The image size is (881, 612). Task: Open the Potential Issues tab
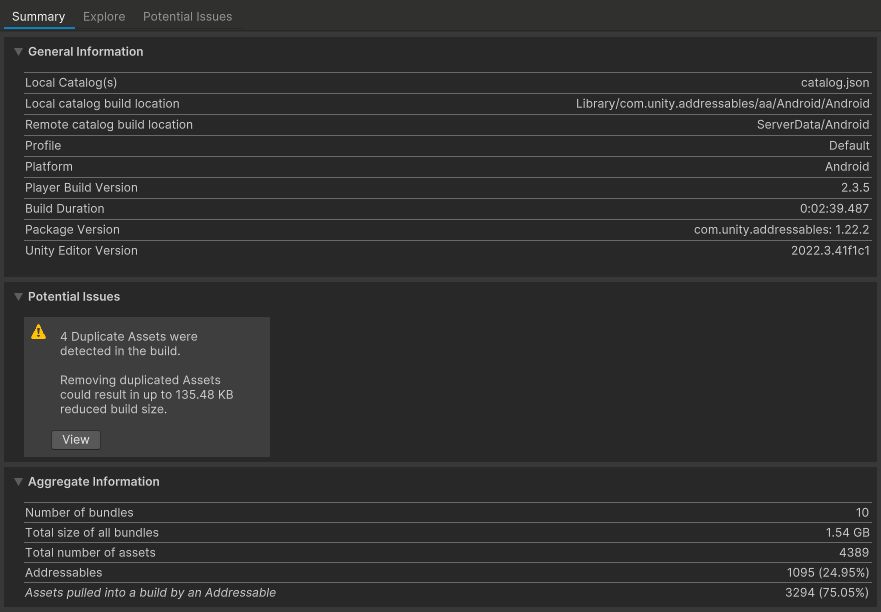pos(187,16)
